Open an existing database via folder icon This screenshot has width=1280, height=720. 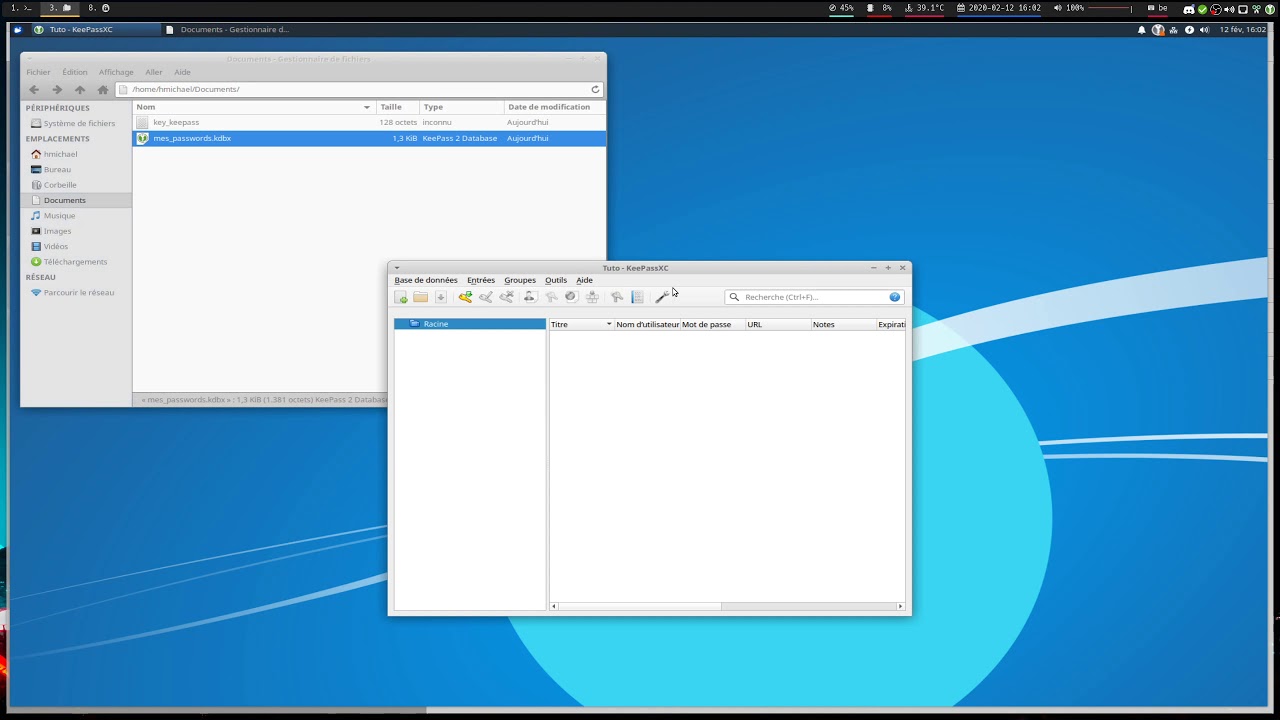[x=421, y=297]
